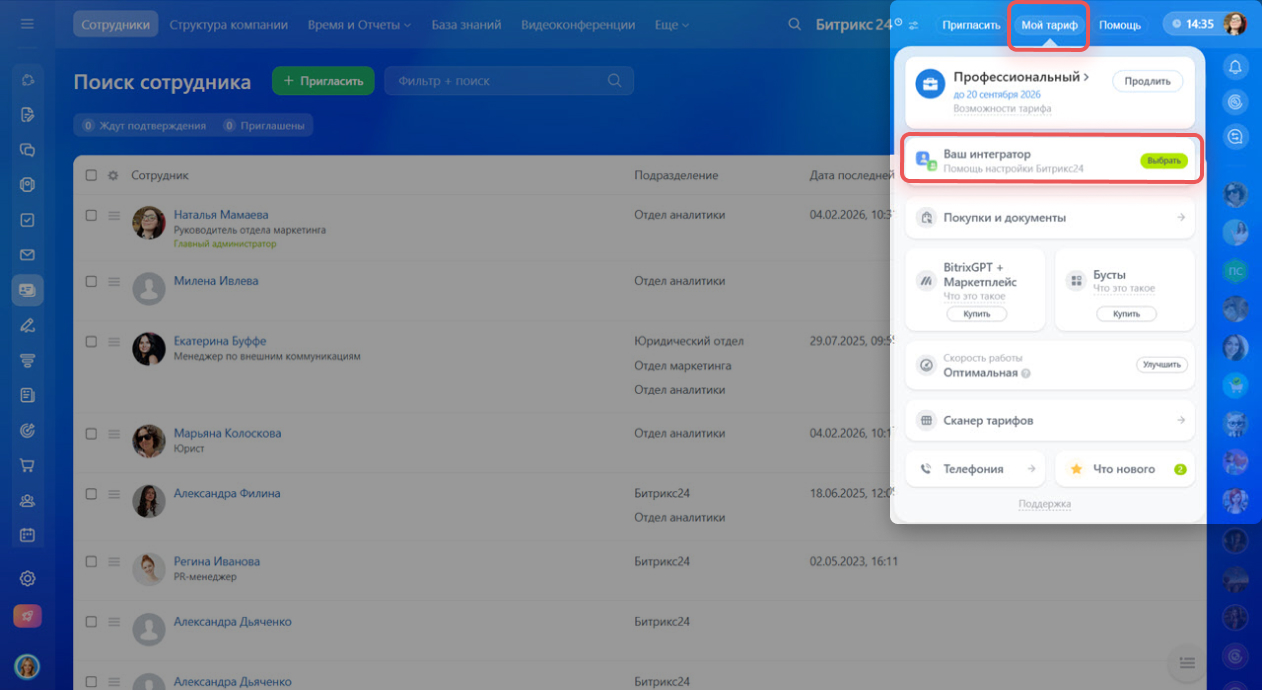Open the calendar icon in left sidebar
This screenshot has width=1262, height=691.
pyautogui.click(x=28, y=535)
